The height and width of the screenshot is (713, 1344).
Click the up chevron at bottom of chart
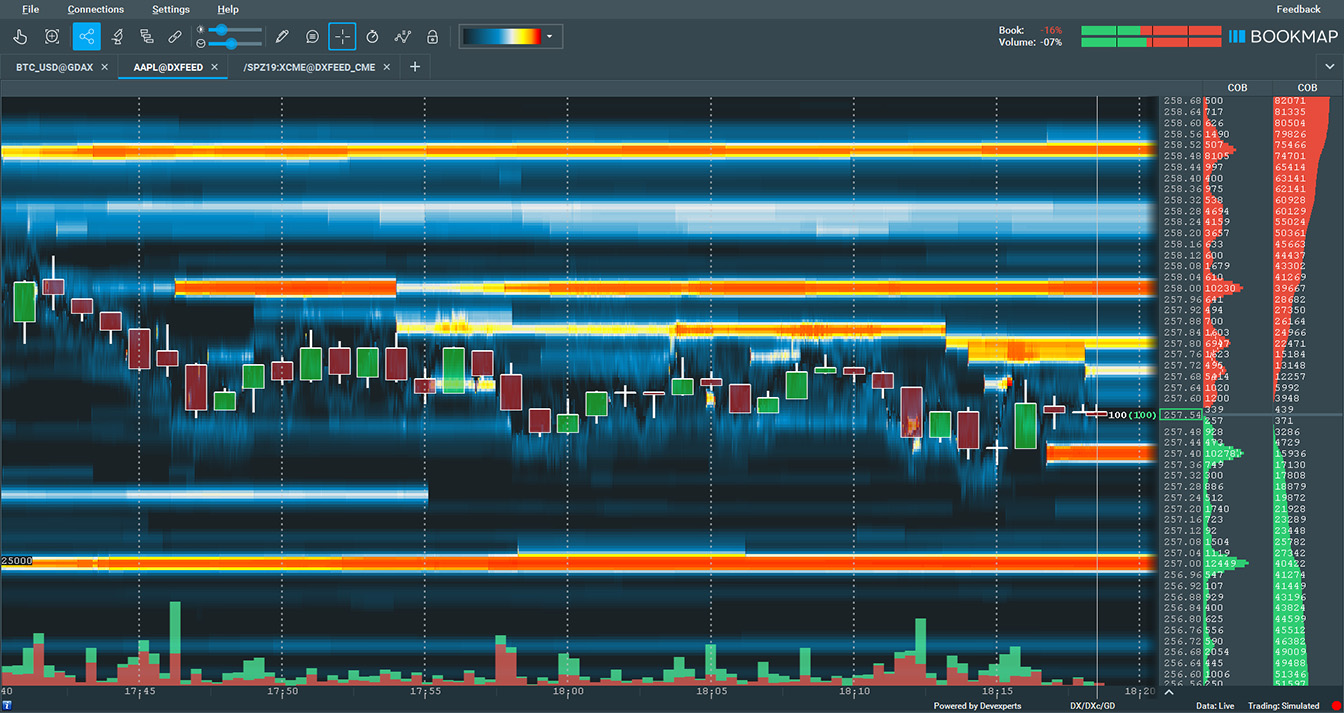pyautogui.click(x=1168, y=691)
